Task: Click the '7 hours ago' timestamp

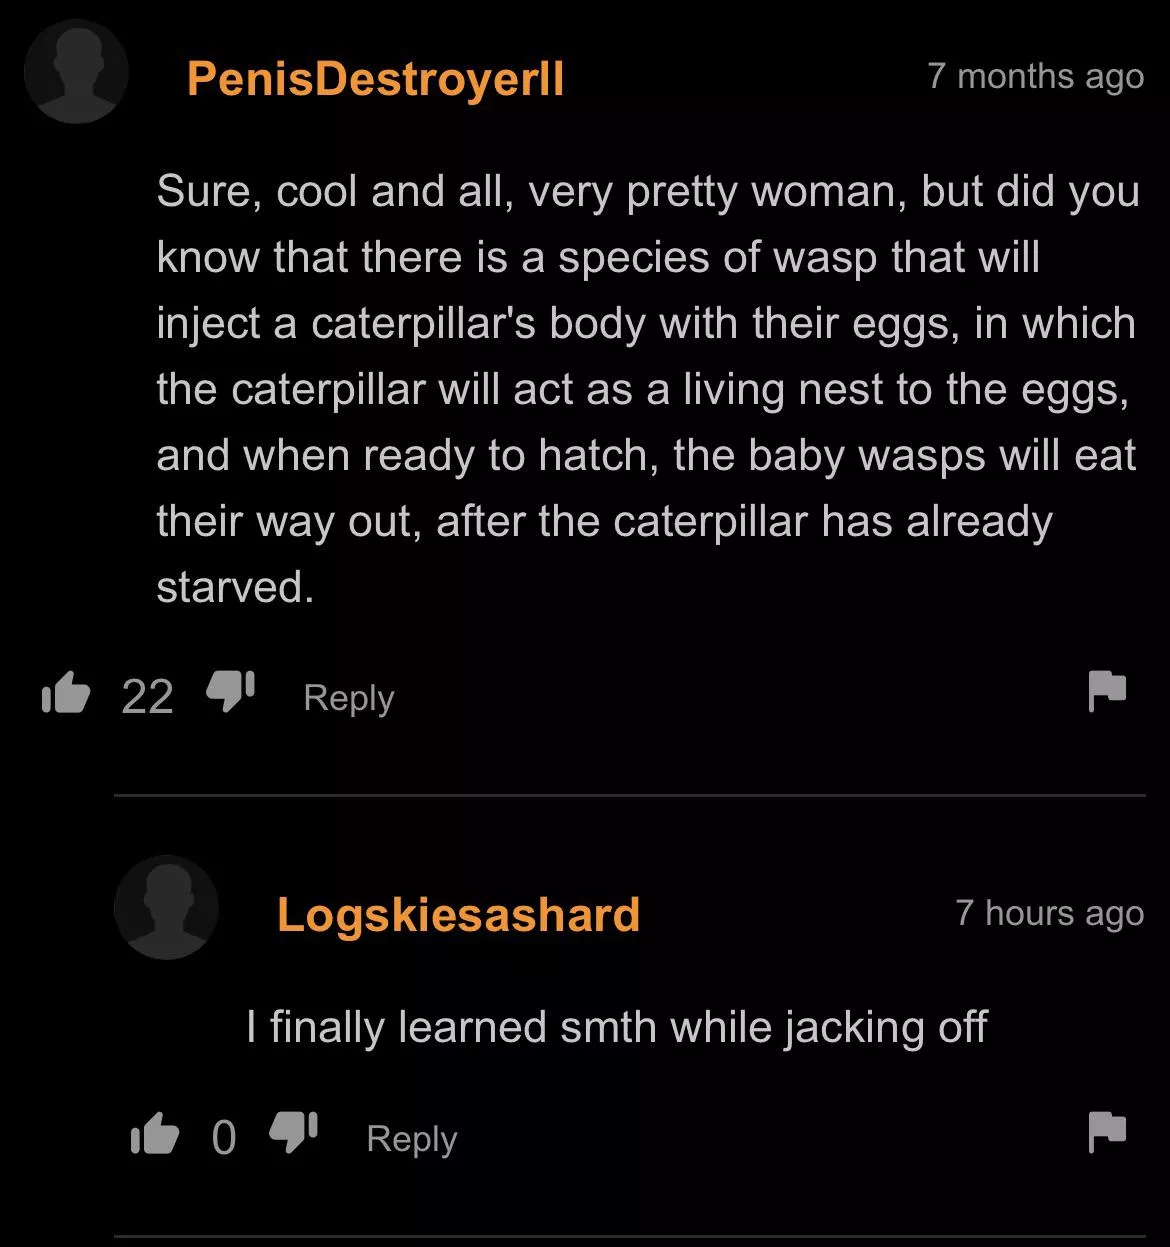Action: 1049,913
